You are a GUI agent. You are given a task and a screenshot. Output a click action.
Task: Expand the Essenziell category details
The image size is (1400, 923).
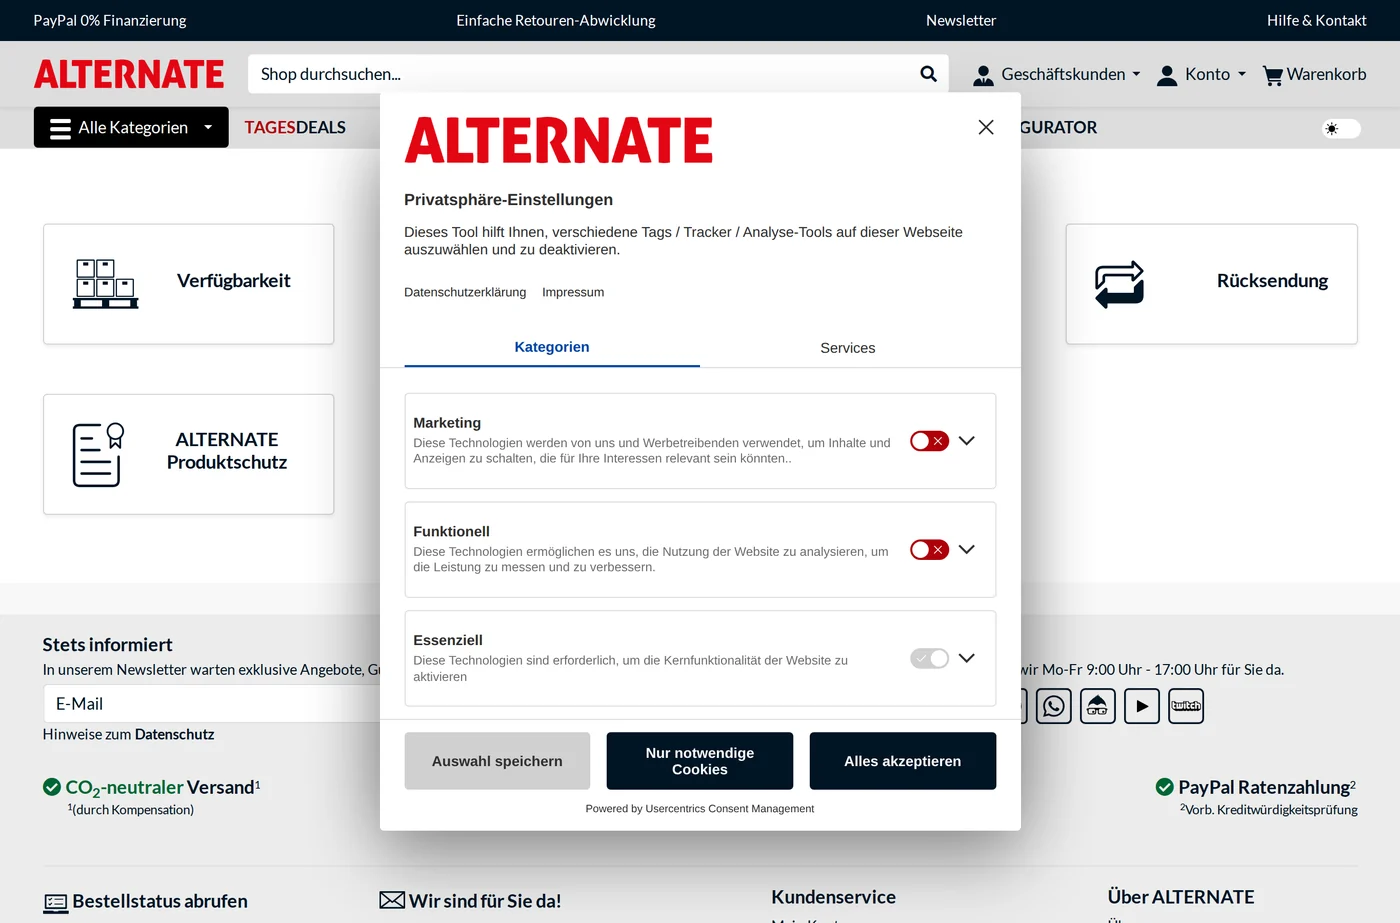(966, 658)
